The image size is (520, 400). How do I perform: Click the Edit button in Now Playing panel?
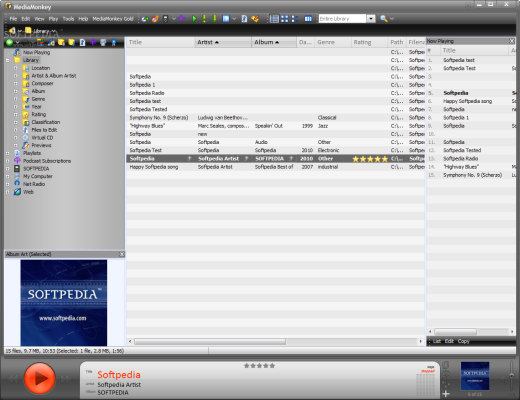tap(449, 341)
